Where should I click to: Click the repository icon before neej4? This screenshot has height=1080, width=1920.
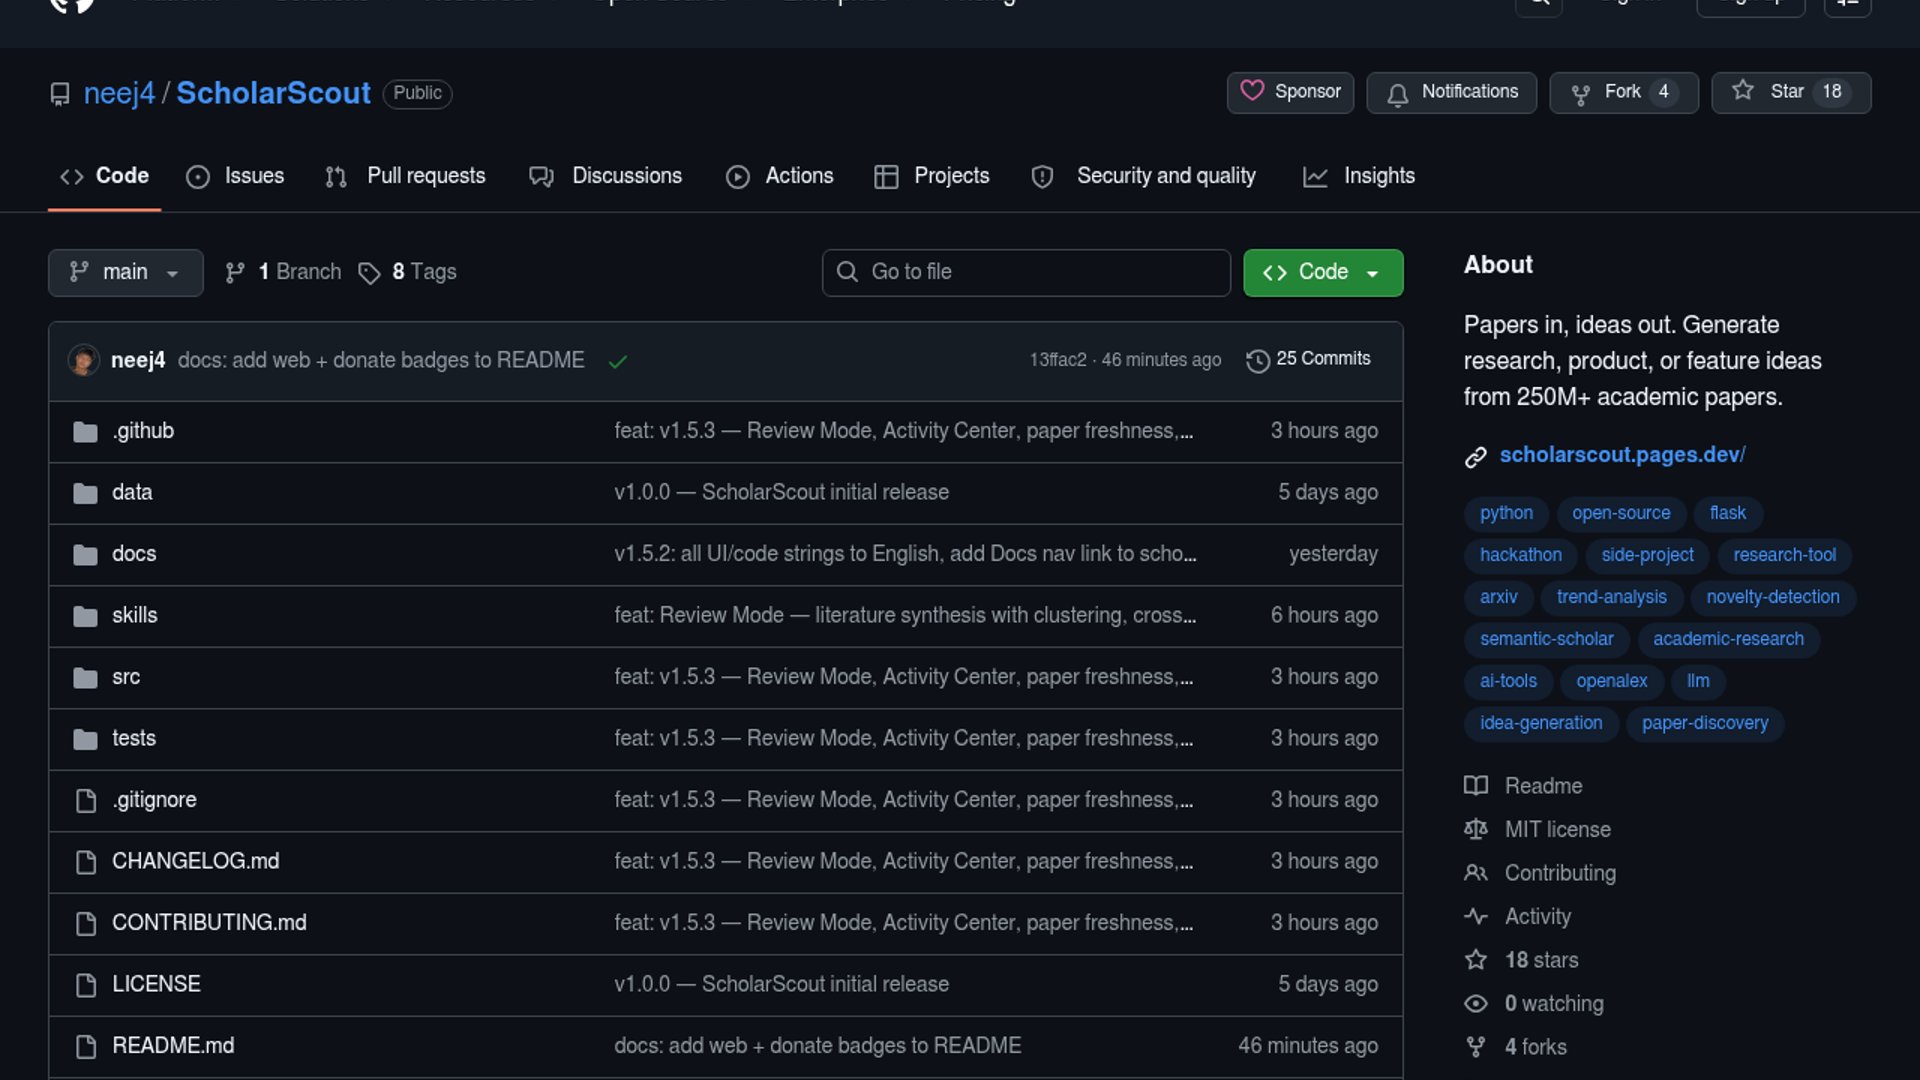[x=60, y=94]
